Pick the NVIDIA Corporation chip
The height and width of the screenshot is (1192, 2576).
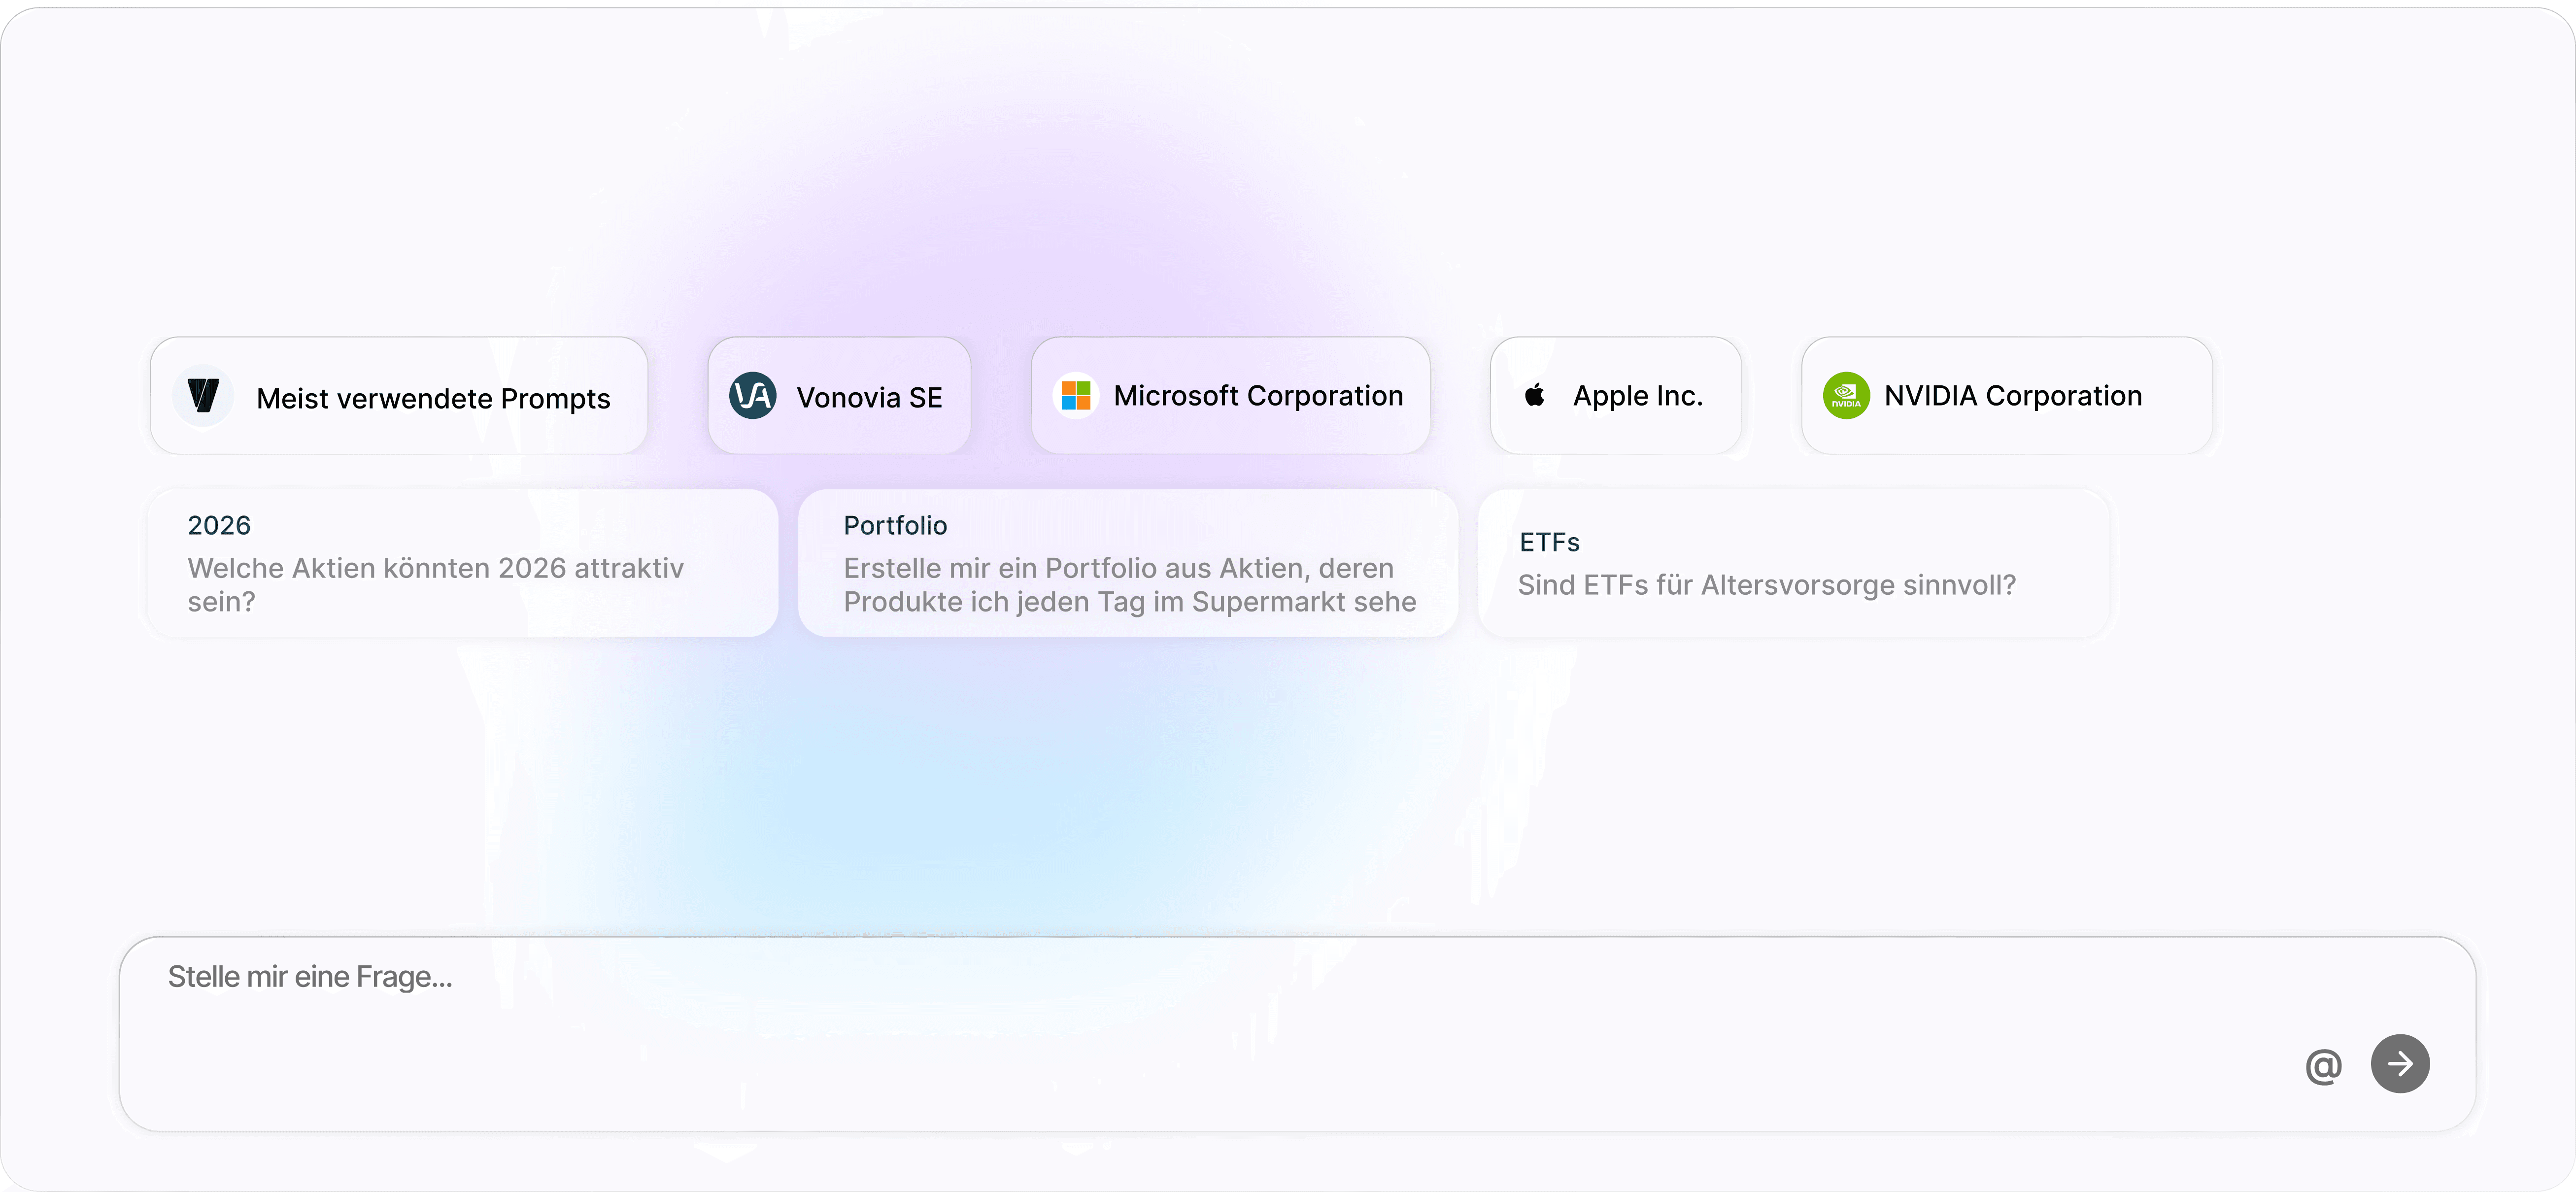pyautogui.click(x=2012, y=396)
